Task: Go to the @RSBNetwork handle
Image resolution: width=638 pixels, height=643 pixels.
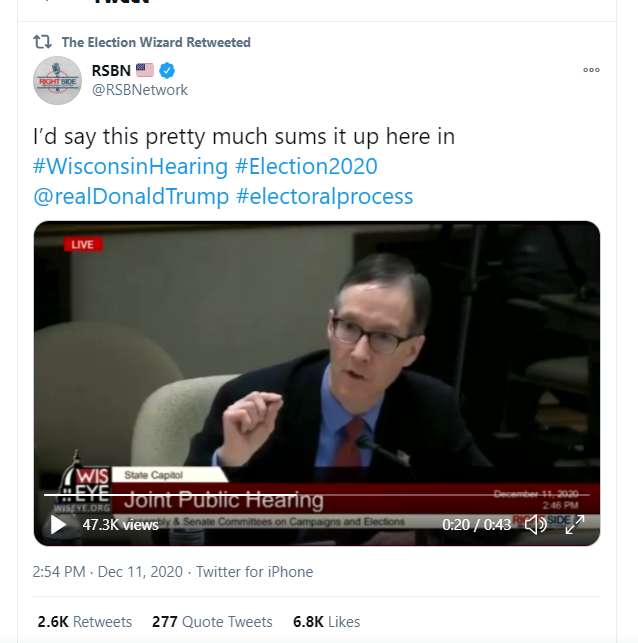Action: tap(139, 90)
